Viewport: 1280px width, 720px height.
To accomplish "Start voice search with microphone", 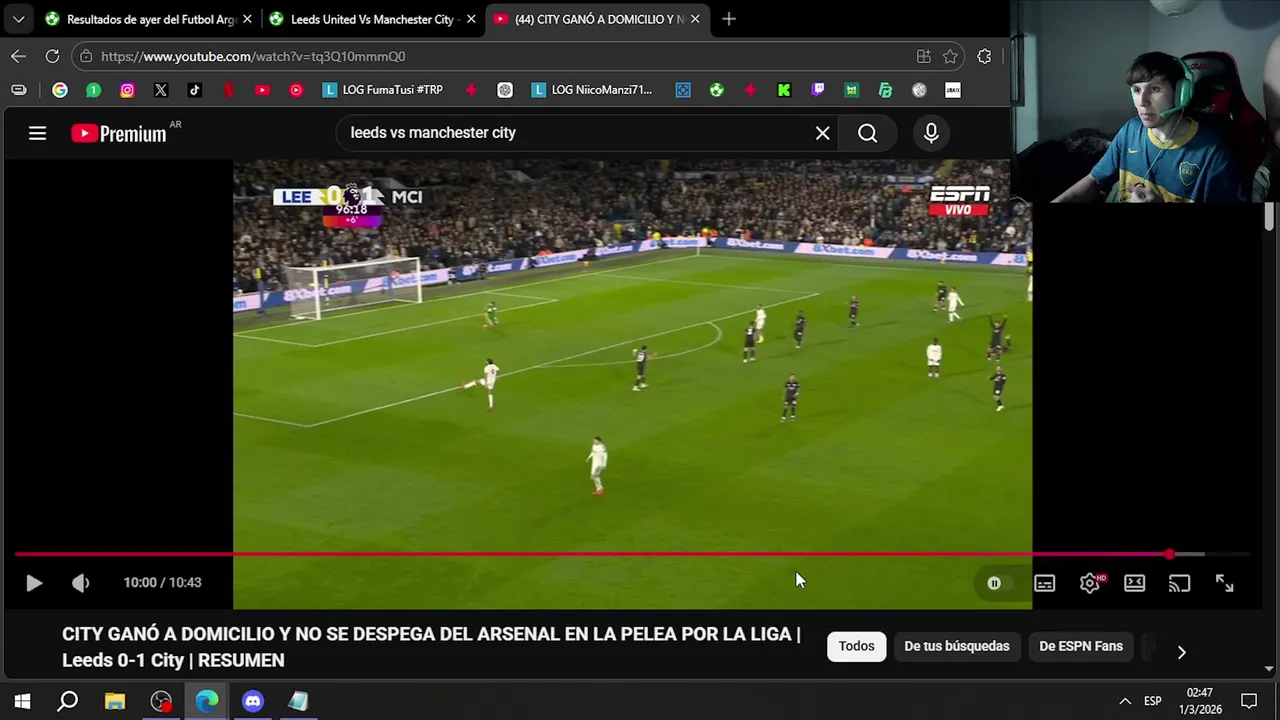I will pyautogui.click(x=931, y=133).
